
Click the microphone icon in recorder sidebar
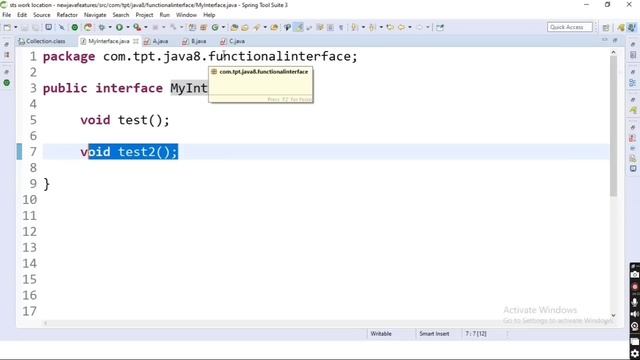click(x=634, y=302)
